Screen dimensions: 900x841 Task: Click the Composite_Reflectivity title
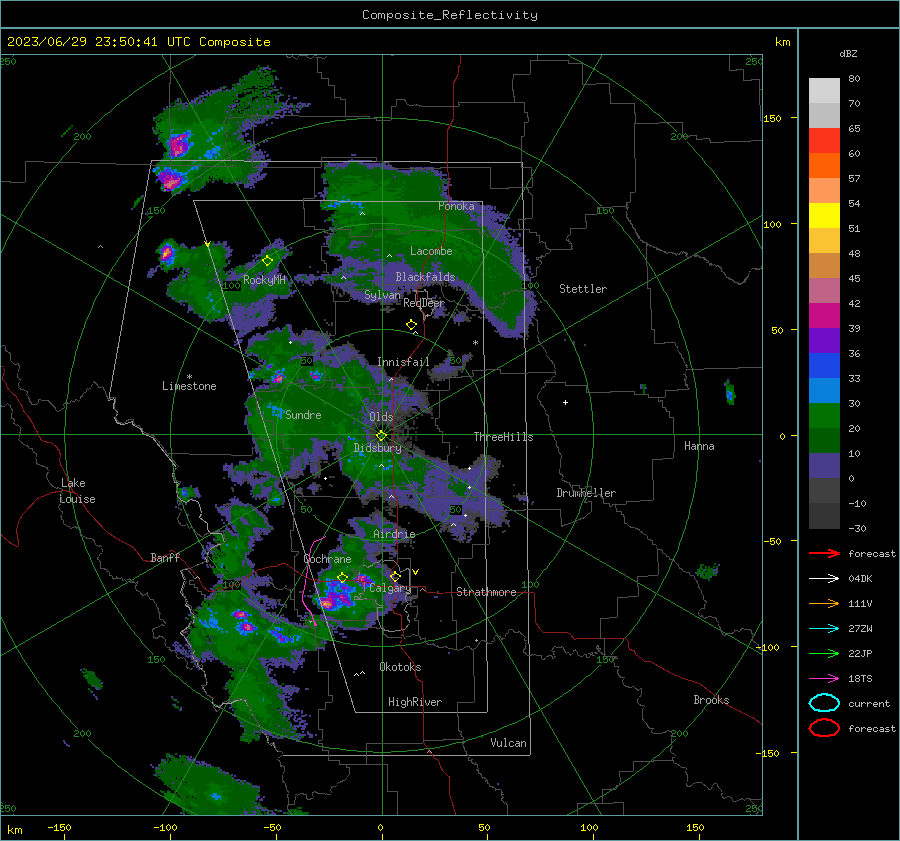pyautogui.click(x=449, y=15)
